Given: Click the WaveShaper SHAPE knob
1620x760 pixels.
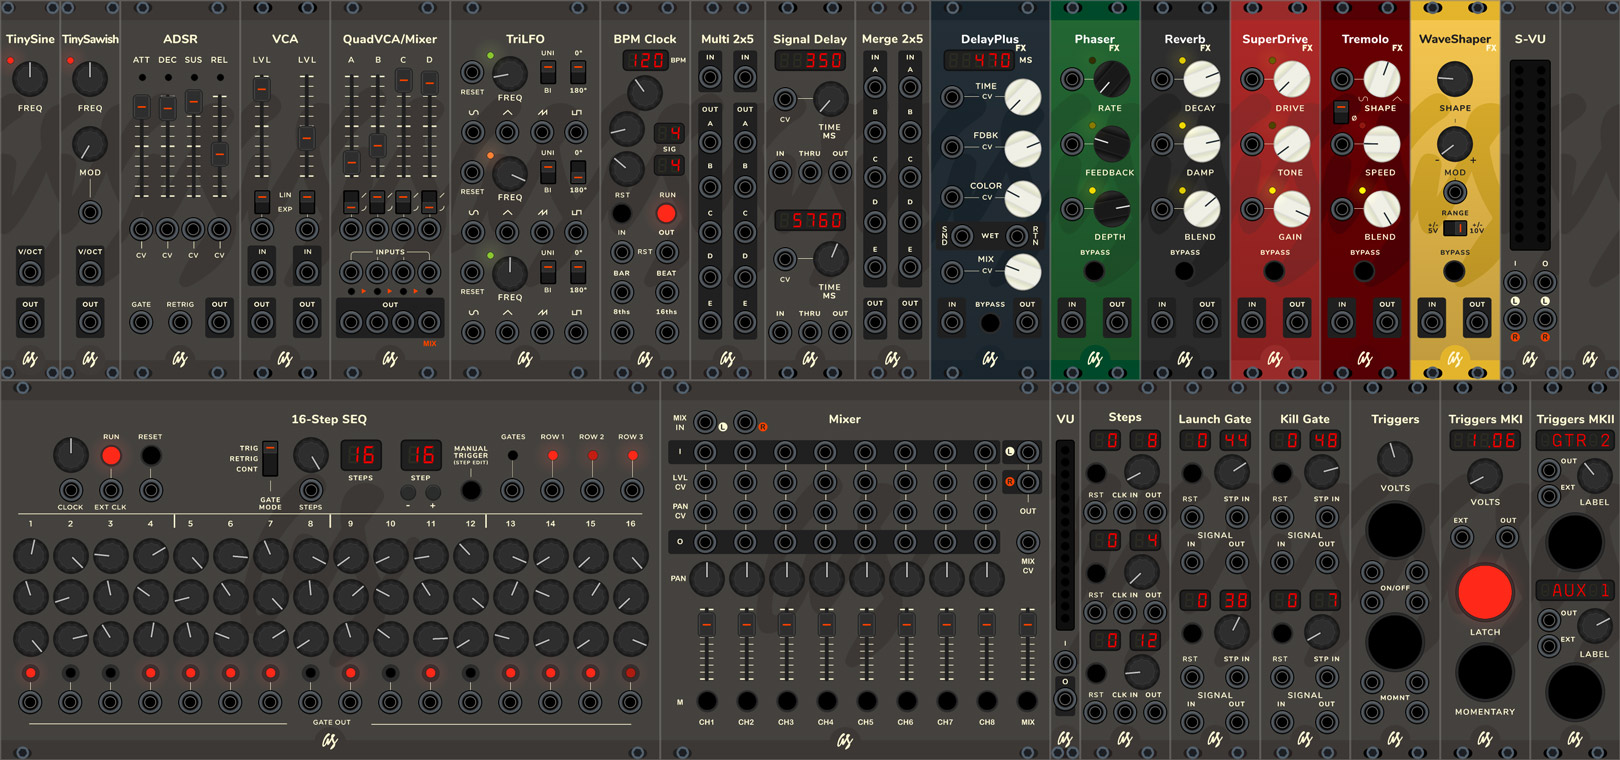Looking at the screenshot, I should coord(1455,79).
